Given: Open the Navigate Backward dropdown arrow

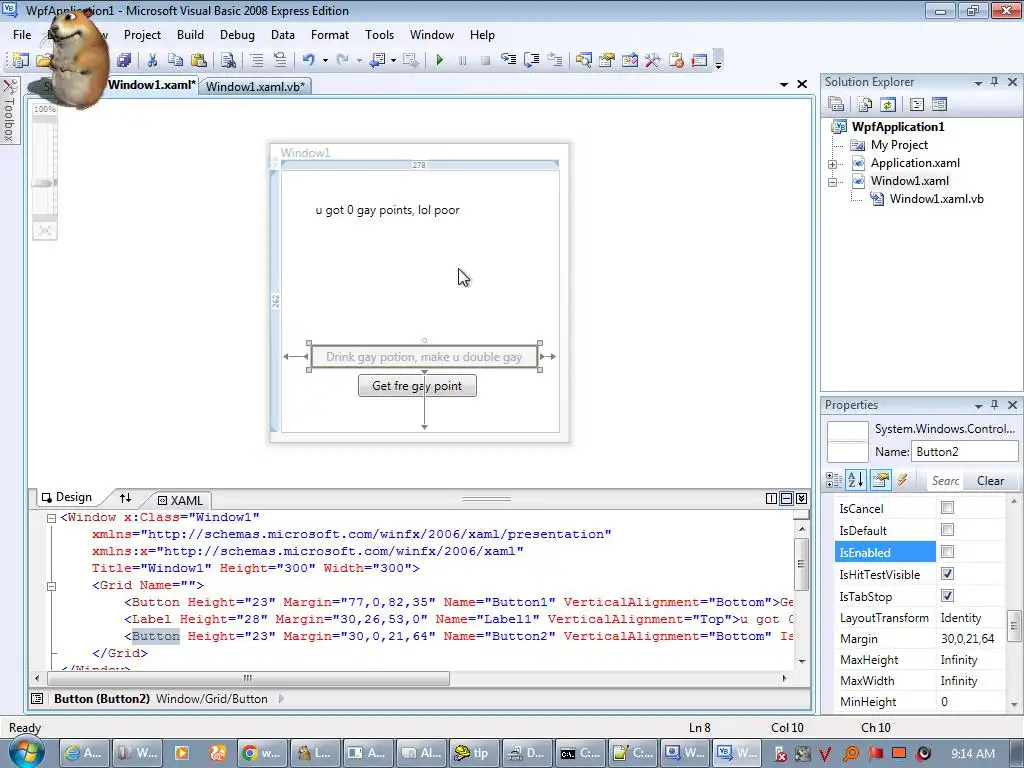Looking at the screenshot, I should point(393,60).
